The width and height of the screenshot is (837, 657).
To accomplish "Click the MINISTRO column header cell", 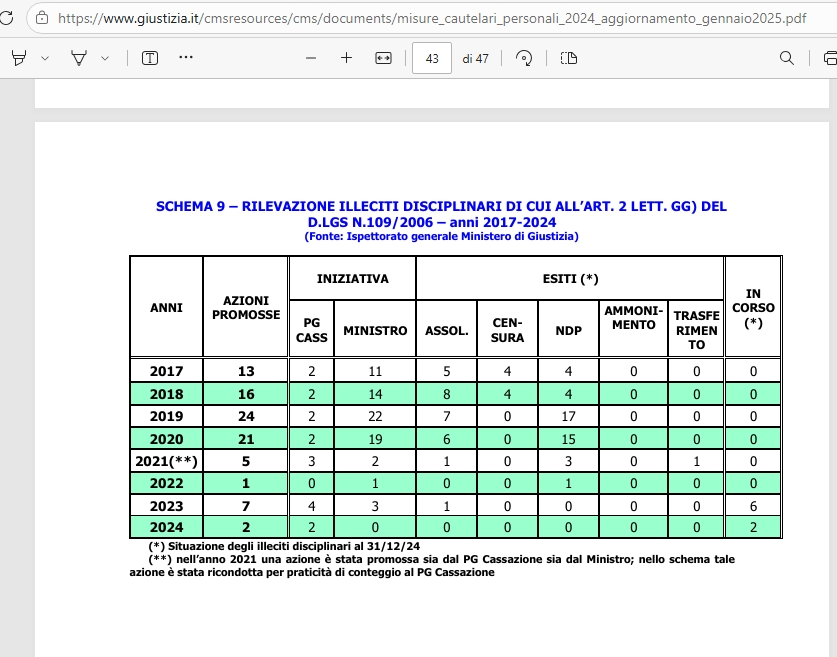I will 375,330.
